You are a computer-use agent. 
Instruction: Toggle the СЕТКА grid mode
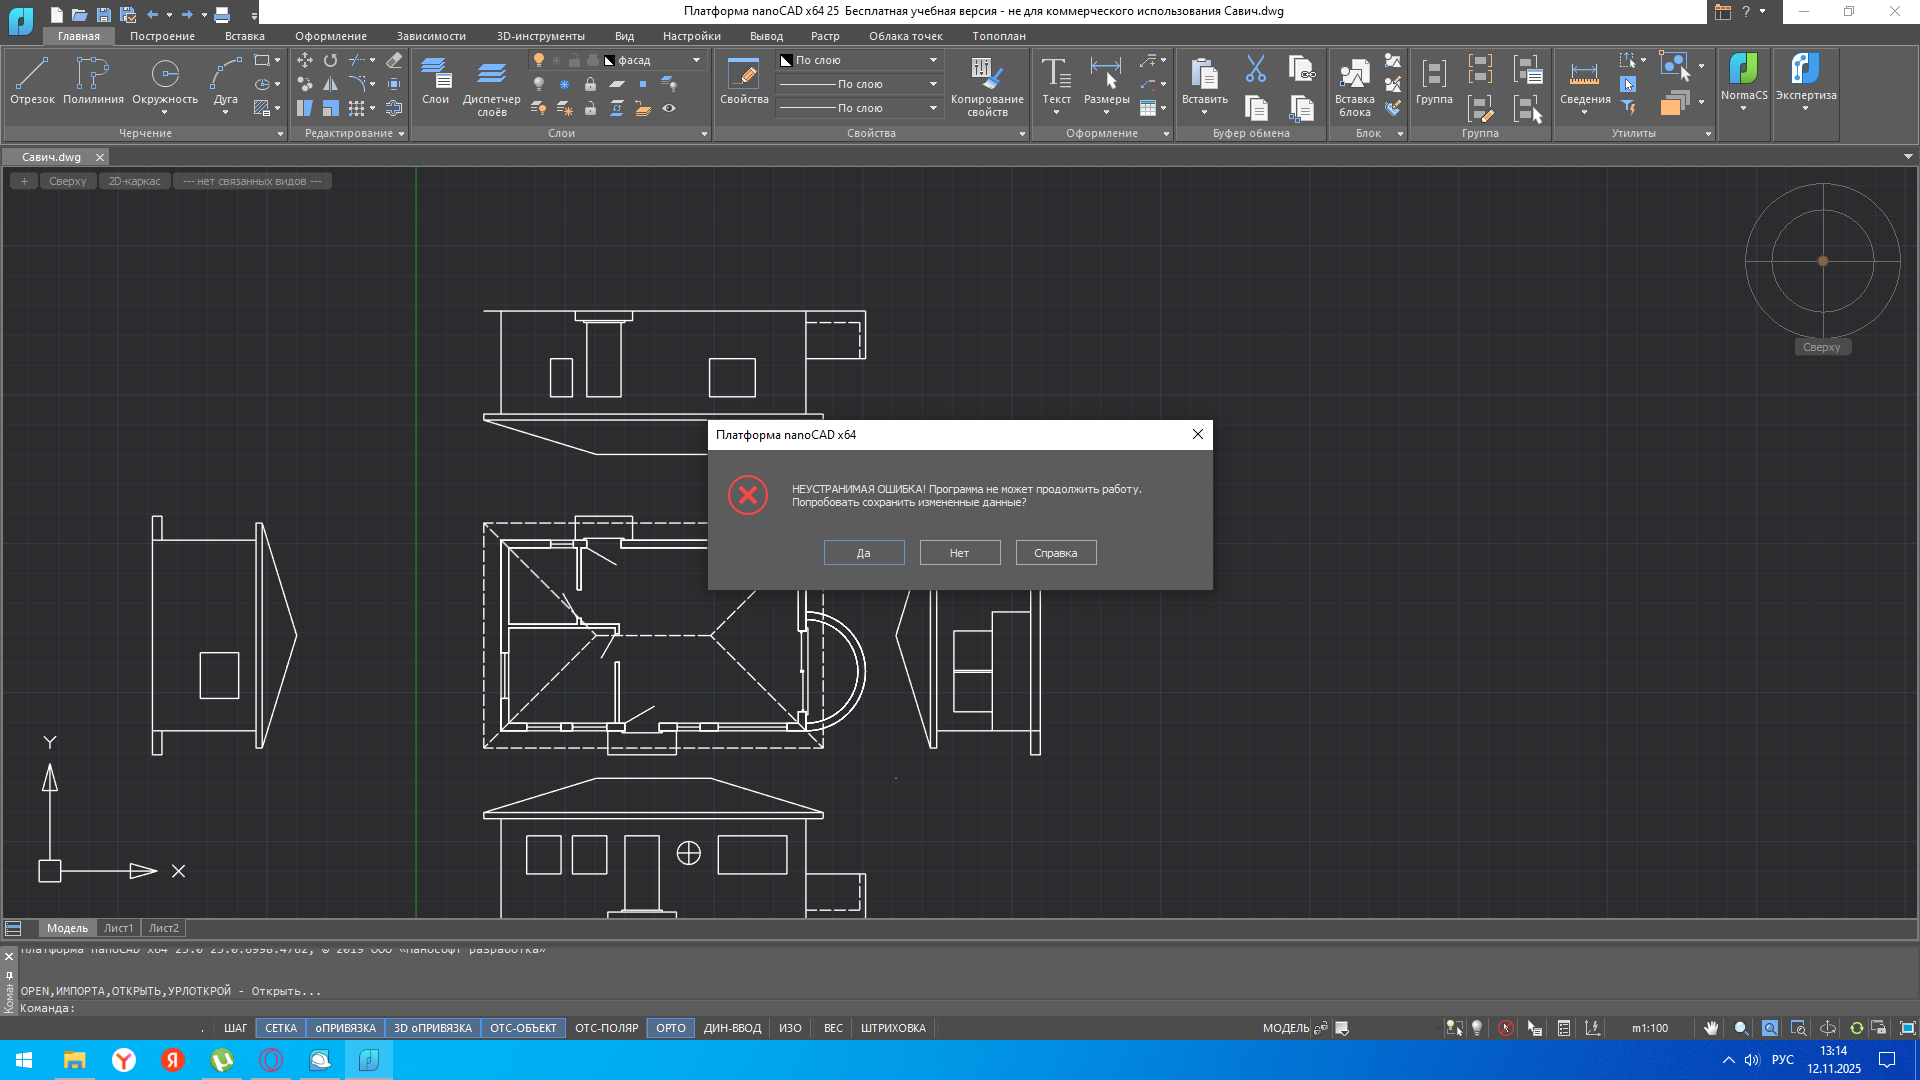(280, 1028)
